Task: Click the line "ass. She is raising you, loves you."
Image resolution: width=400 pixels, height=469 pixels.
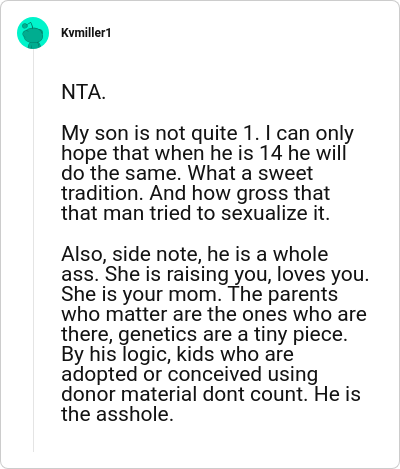Action: (215, 274)
